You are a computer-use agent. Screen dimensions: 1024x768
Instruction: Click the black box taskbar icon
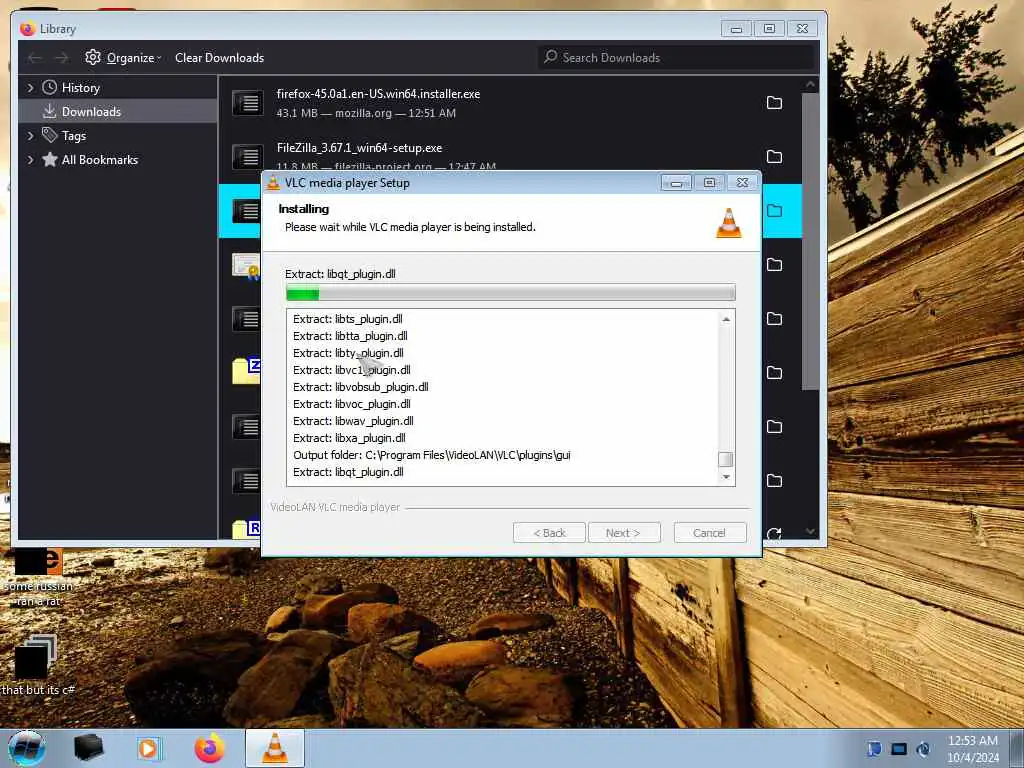(88, 748)
